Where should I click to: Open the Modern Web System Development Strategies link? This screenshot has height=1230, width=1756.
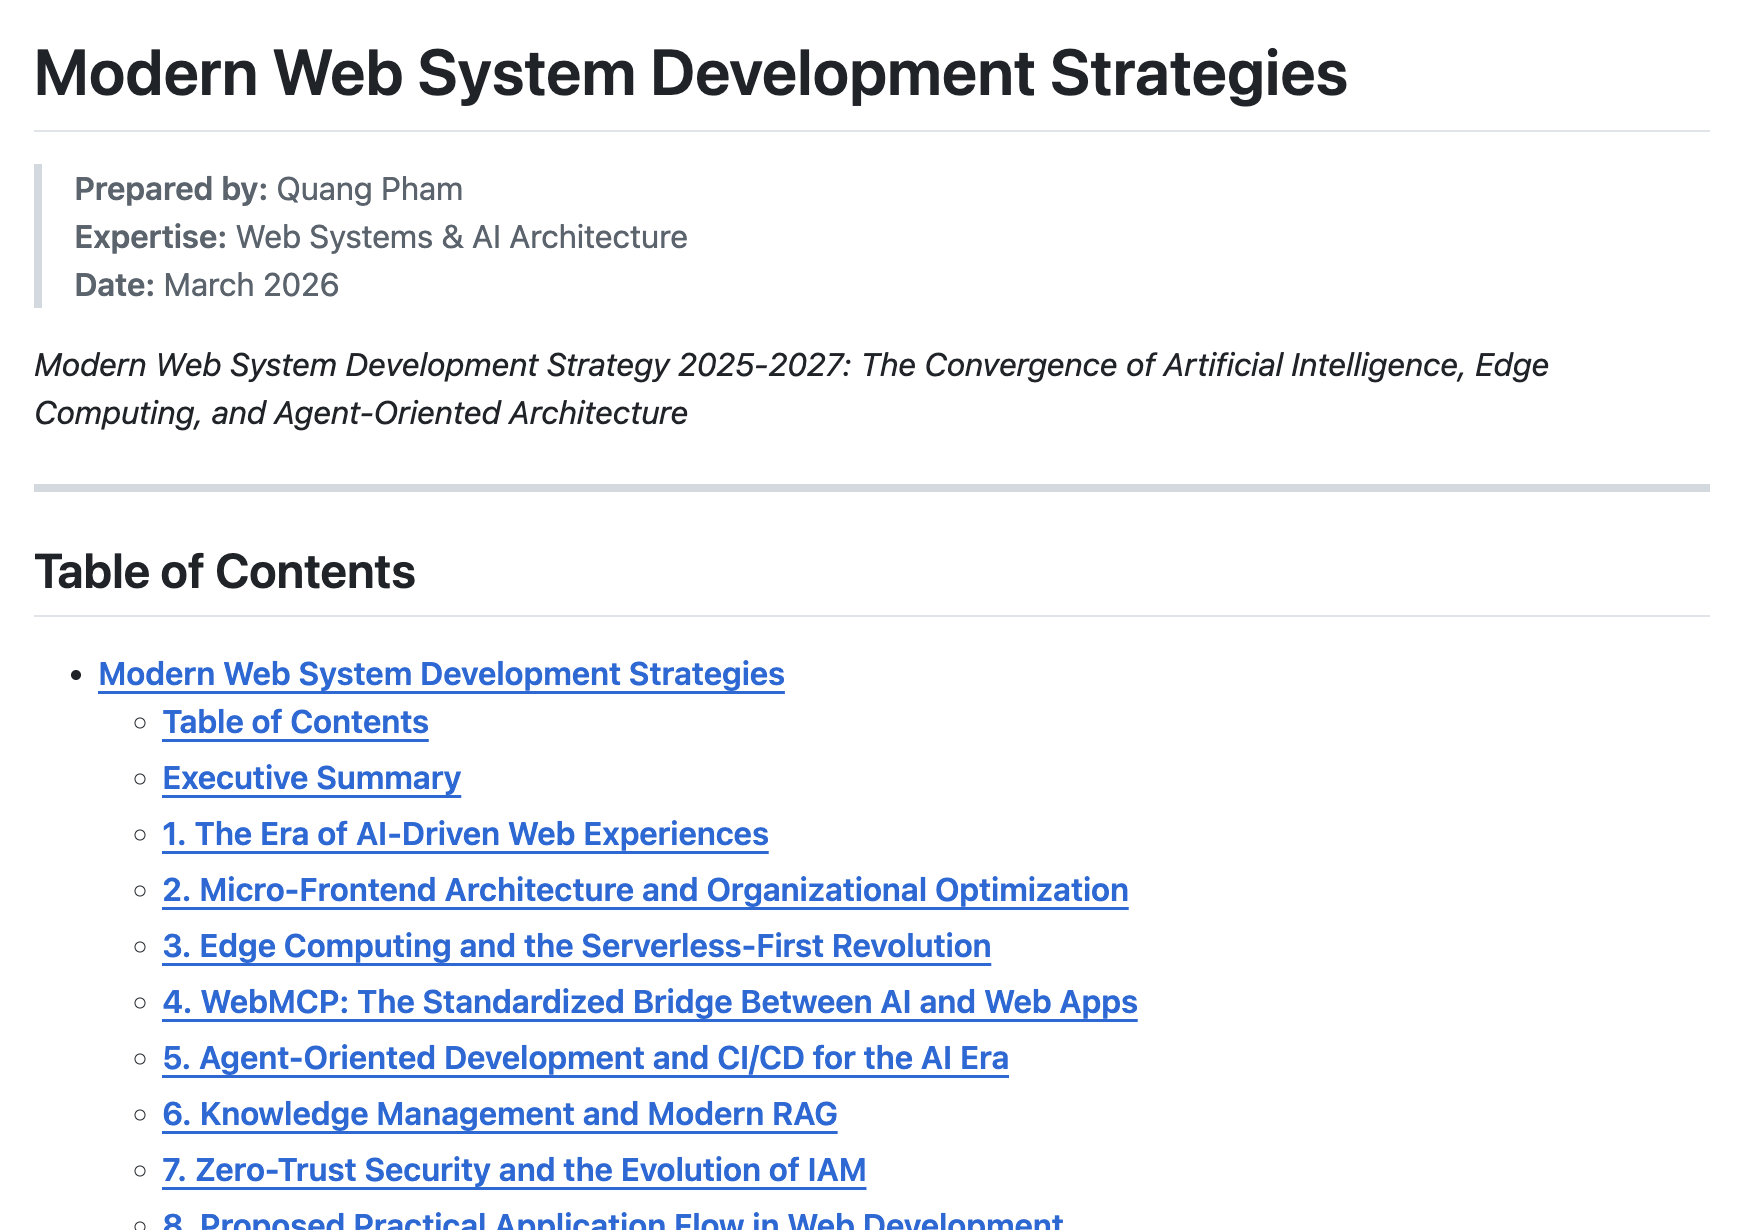click(441, 674)
